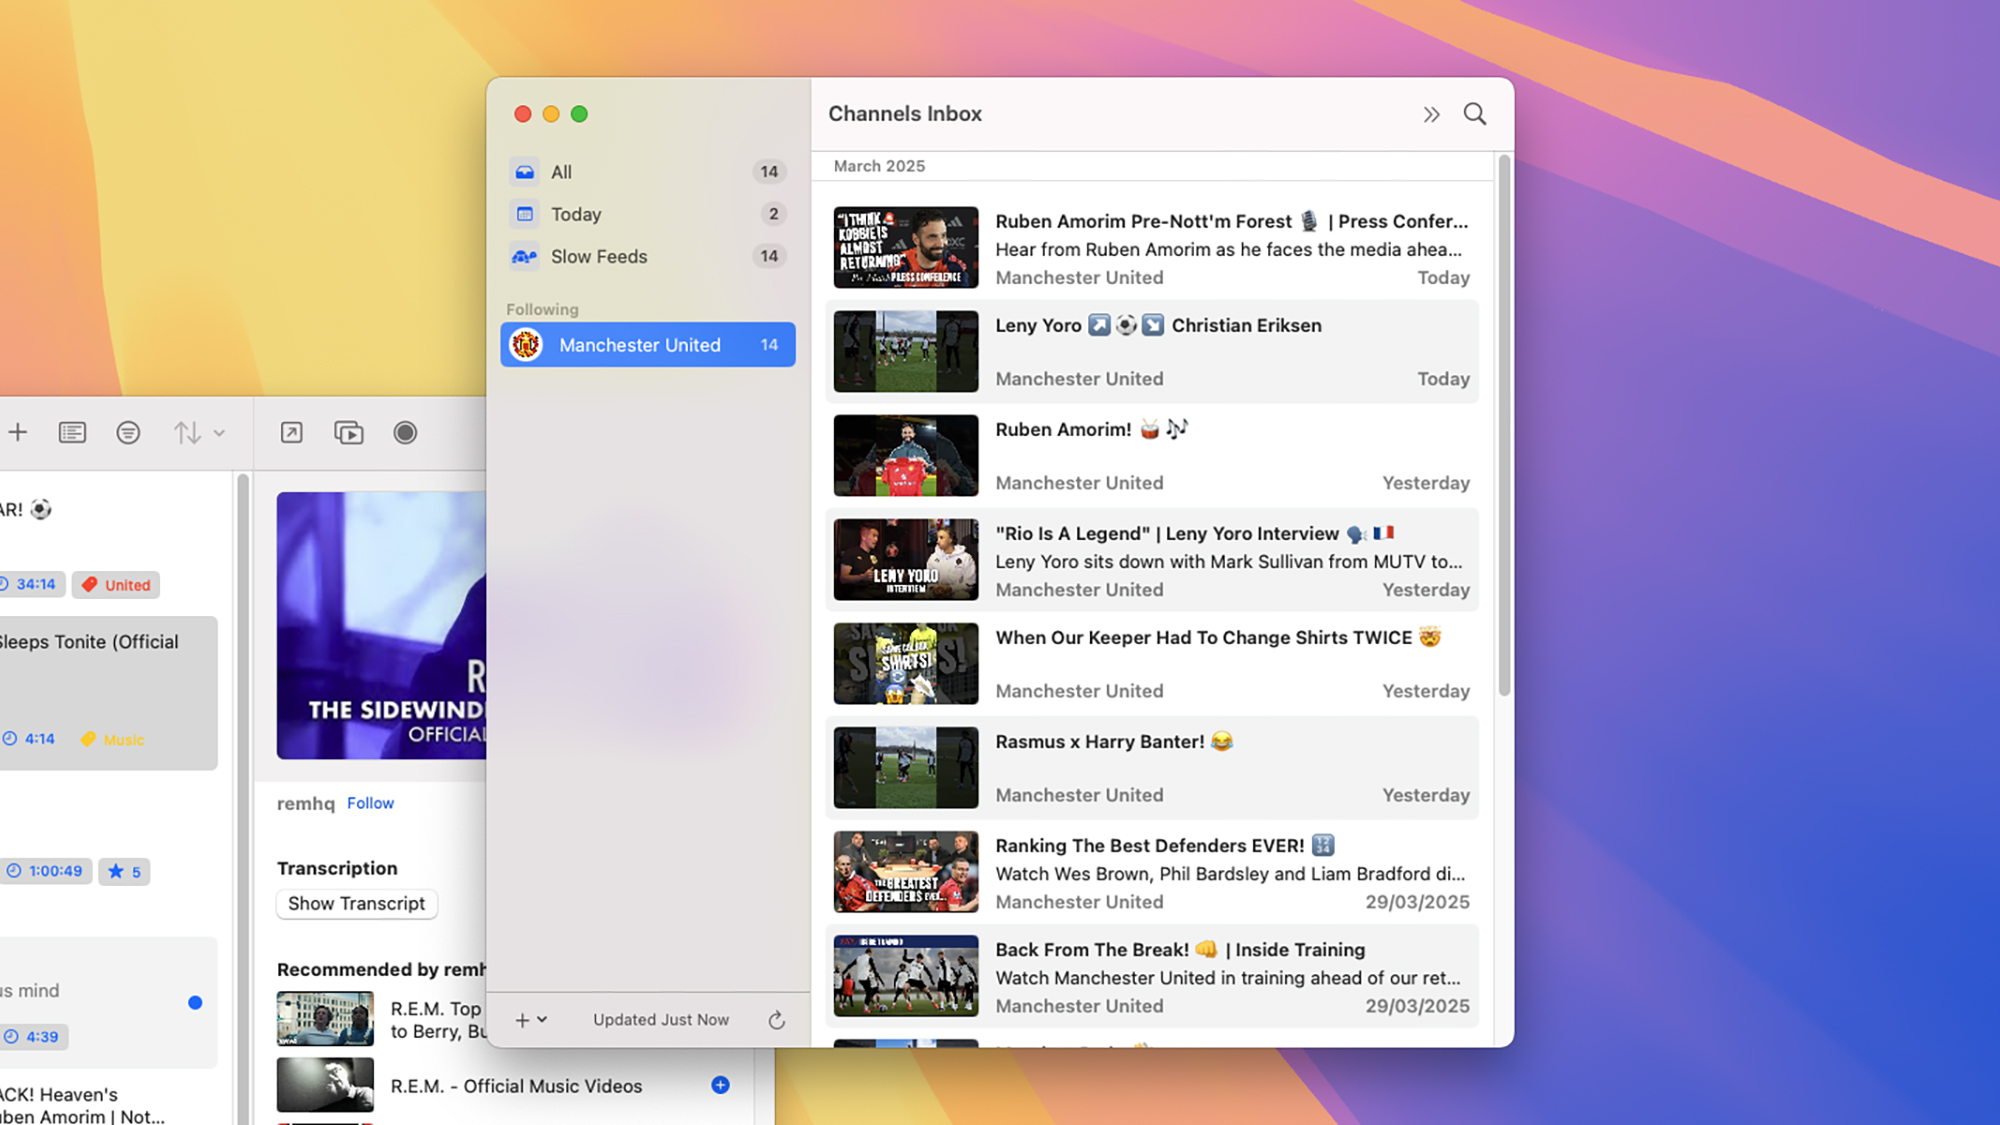Click the double chevron expand icon
Viewport: 2000px width, 1125px height.
pyautogui.click(x=1431, y=114)
